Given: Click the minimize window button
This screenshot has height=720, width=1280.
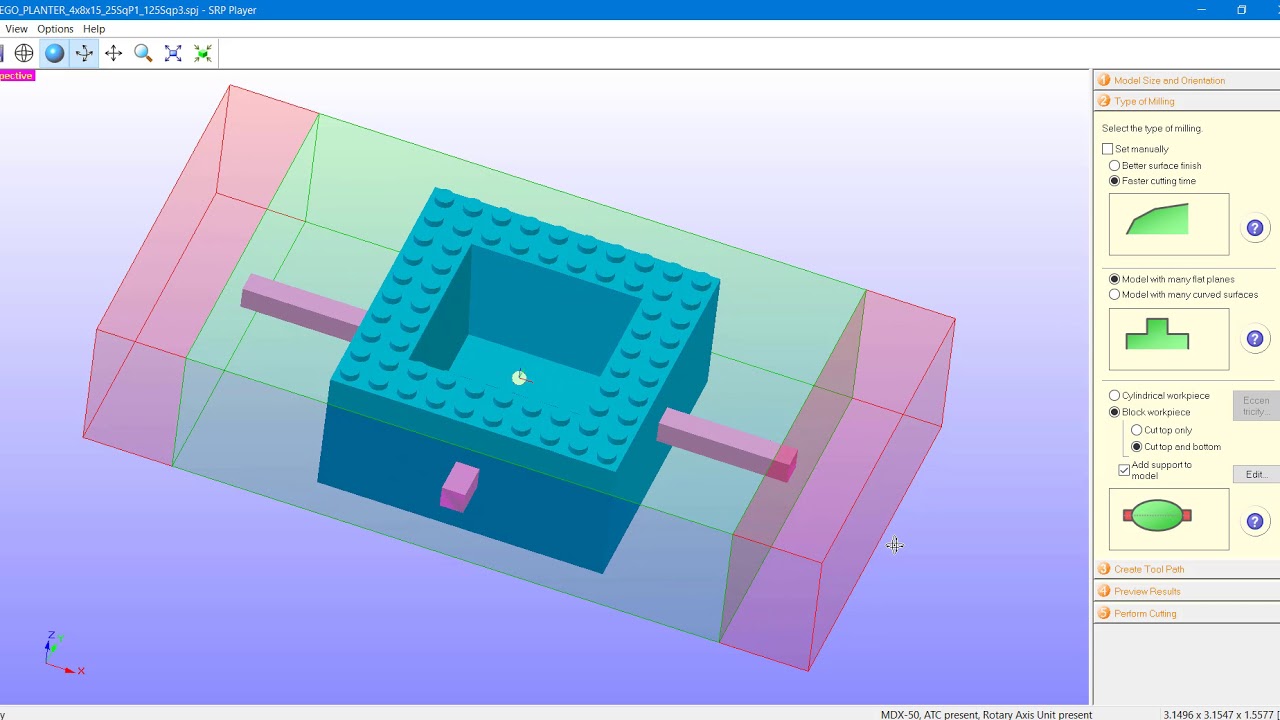Looking at the screenshot, I should point(1201,10).
